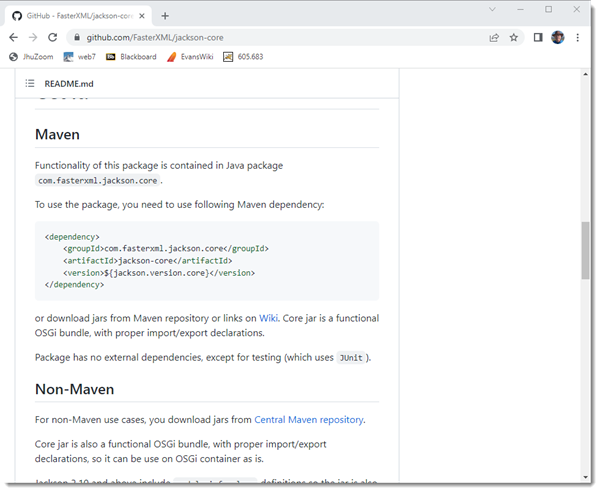
Task: Open EvansWiki bookmark
Action: [x=190, y=57]
